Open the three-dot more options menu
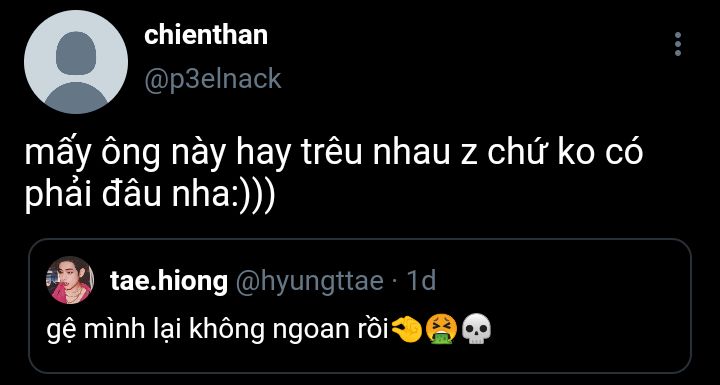The width and height of the screenshot is (720, 385). [678, 44]
